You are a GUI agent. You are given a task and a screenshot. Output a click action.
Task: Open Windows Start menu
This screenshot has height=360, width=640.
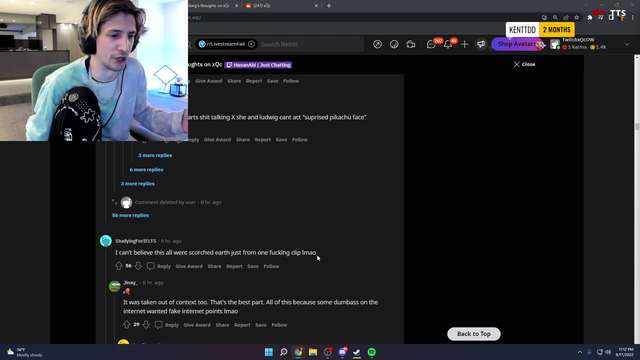(269, 352)
